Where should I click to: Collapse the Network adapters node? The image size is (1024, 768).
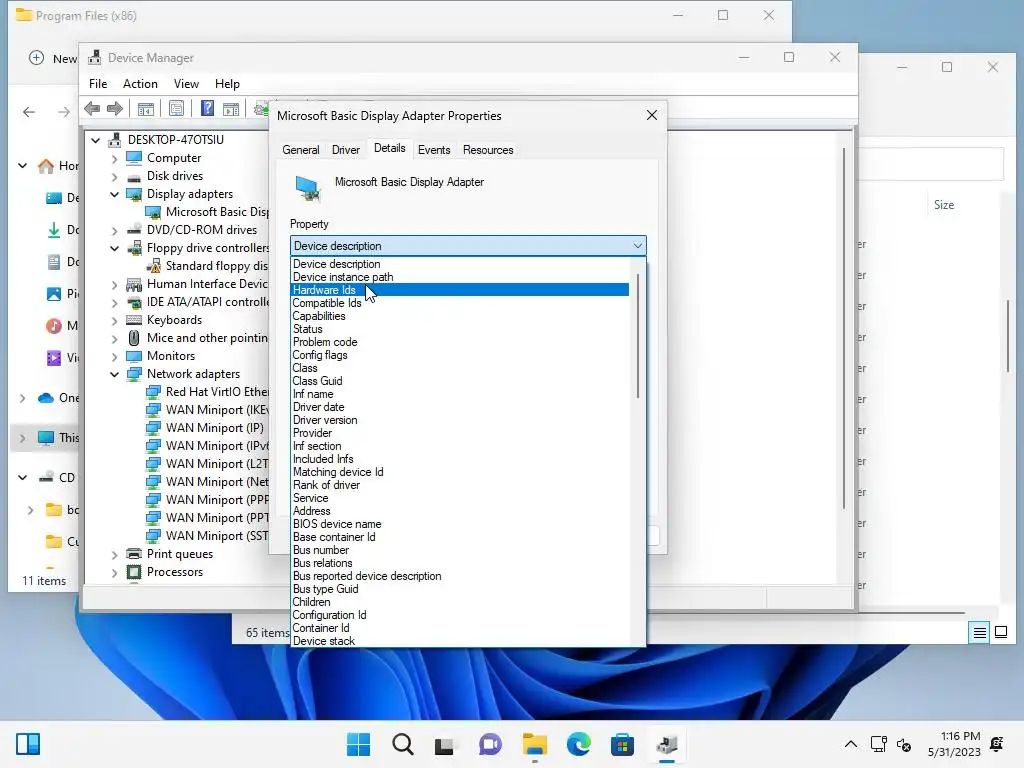(x=114, y=374)
